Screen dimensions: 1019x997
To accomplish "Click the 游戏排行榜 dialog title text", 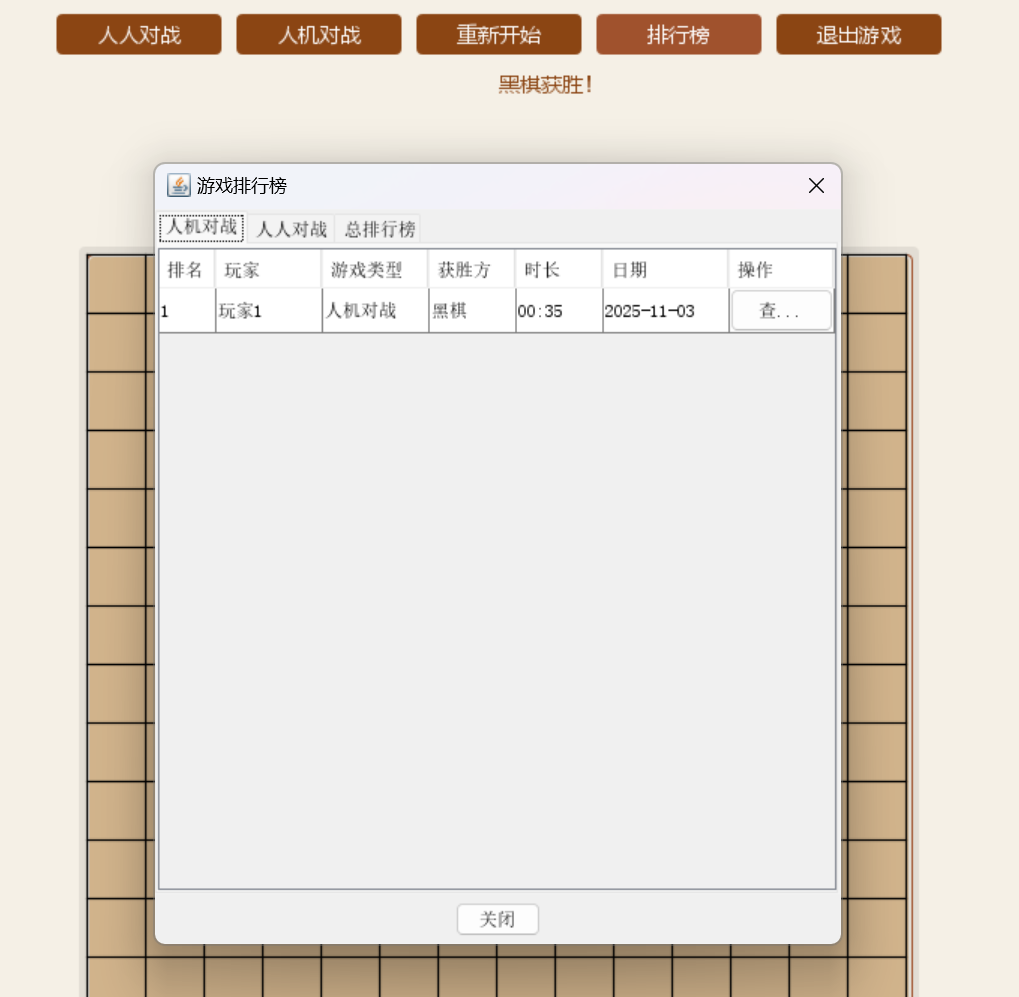I will [241, 186].
